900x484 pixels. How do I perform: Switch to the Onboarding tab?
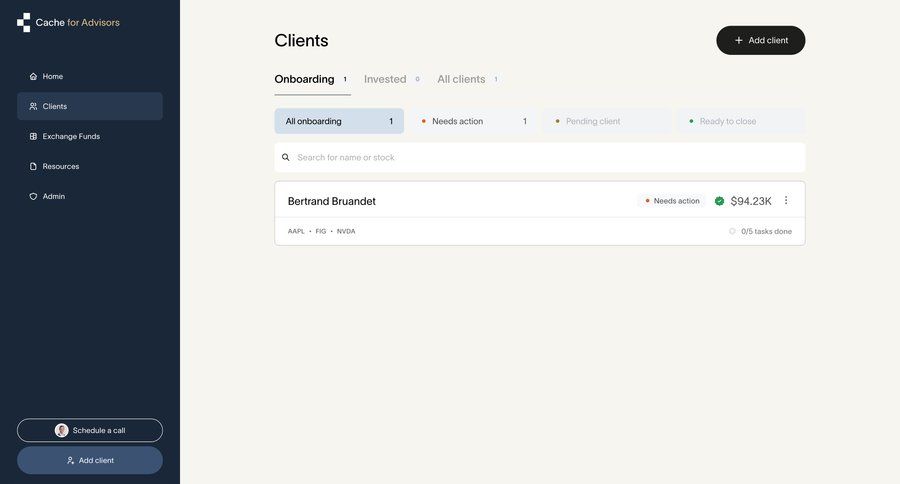click(312, 79)
